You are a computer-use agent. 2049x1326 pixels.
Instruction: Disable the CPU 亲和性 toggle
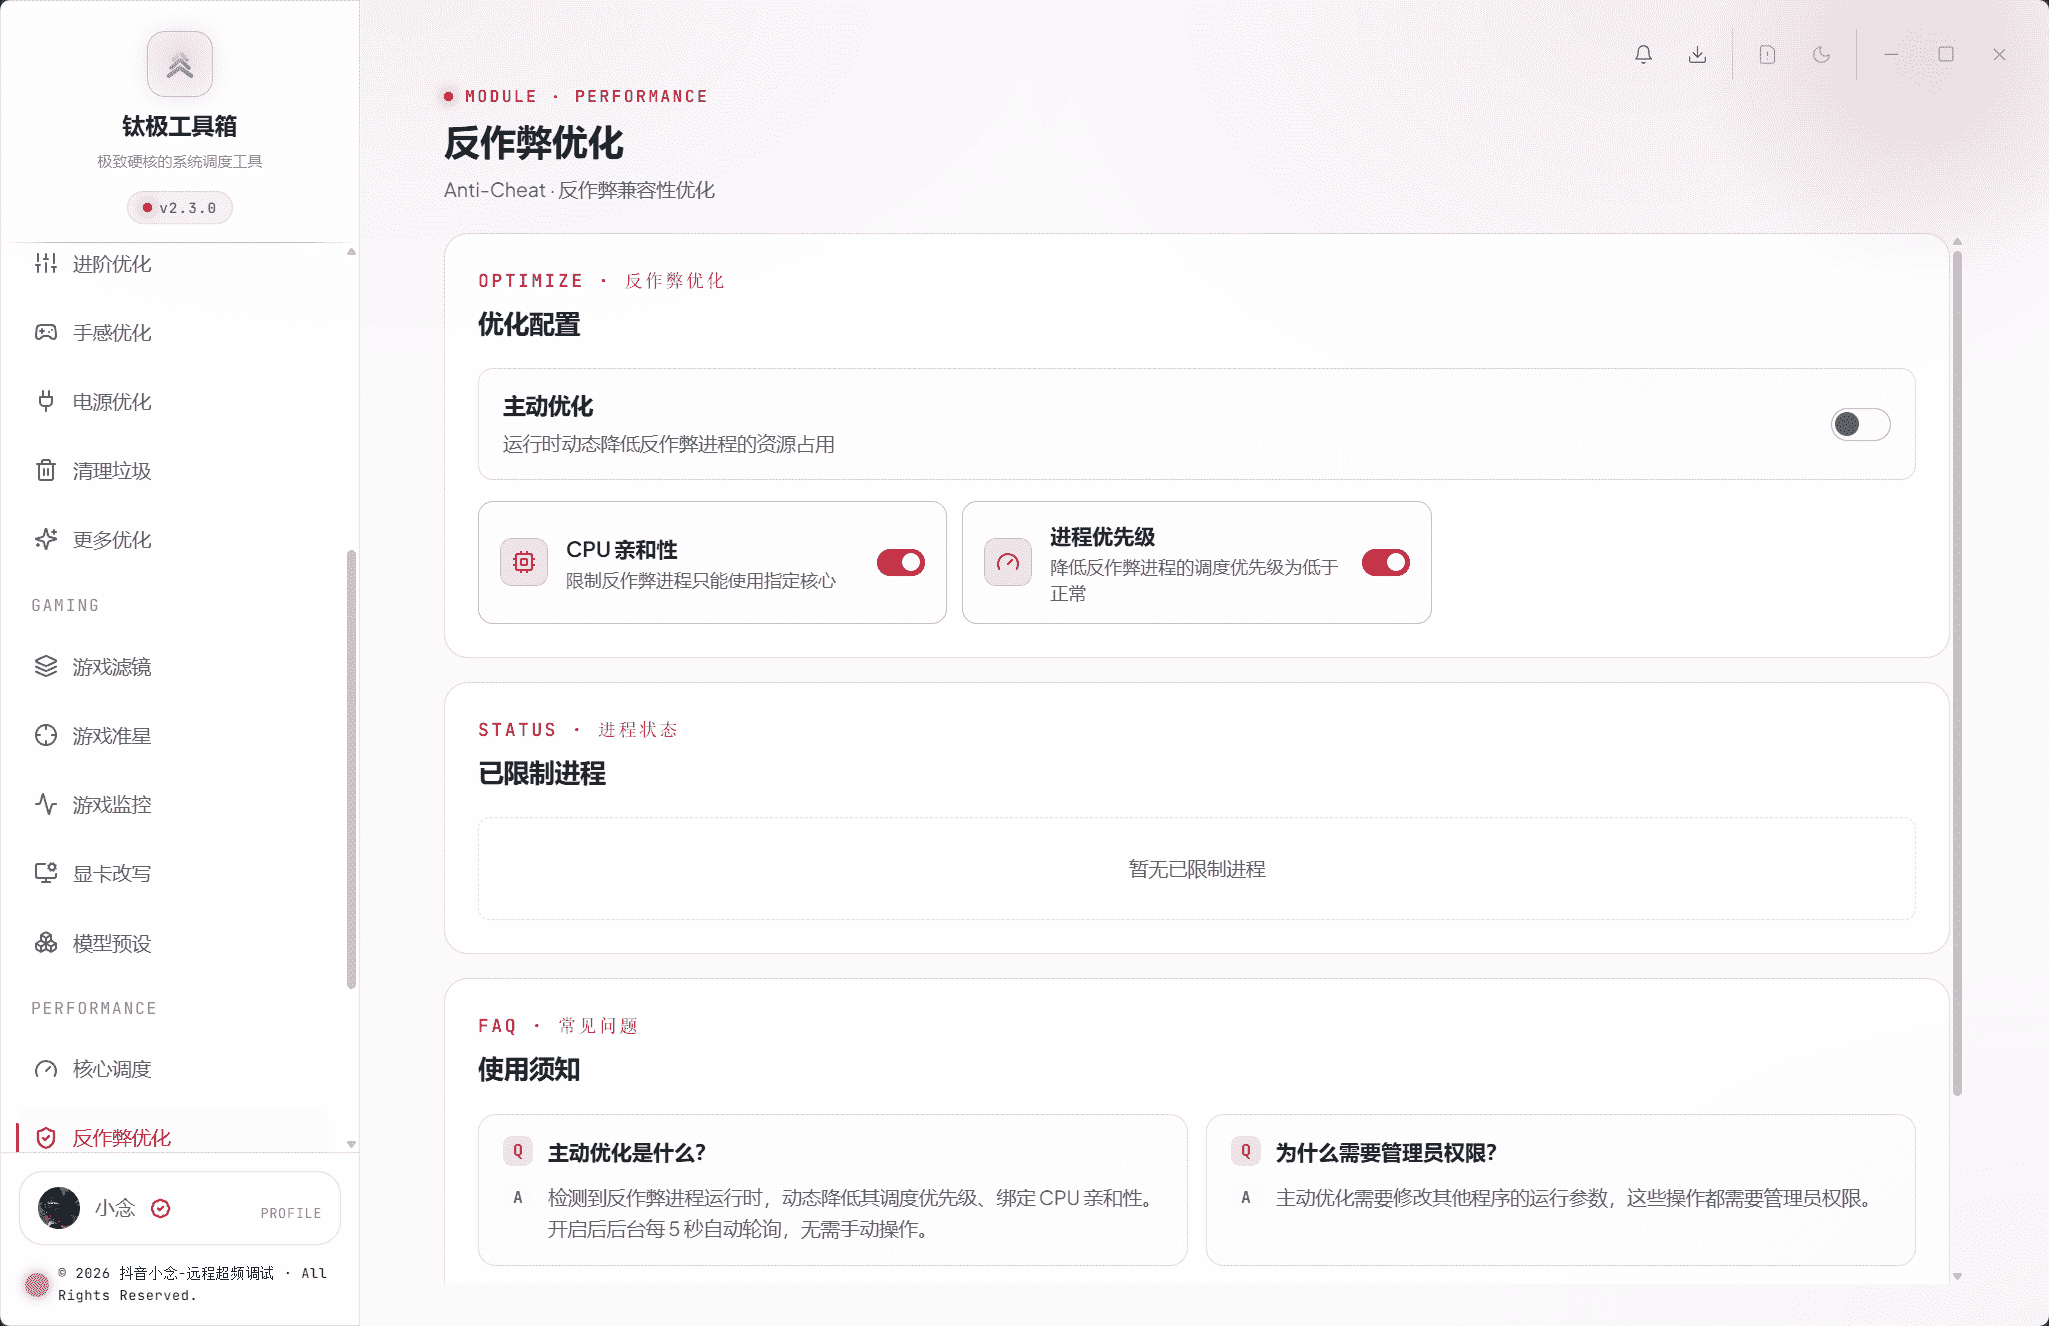click(x=901, y=562)
